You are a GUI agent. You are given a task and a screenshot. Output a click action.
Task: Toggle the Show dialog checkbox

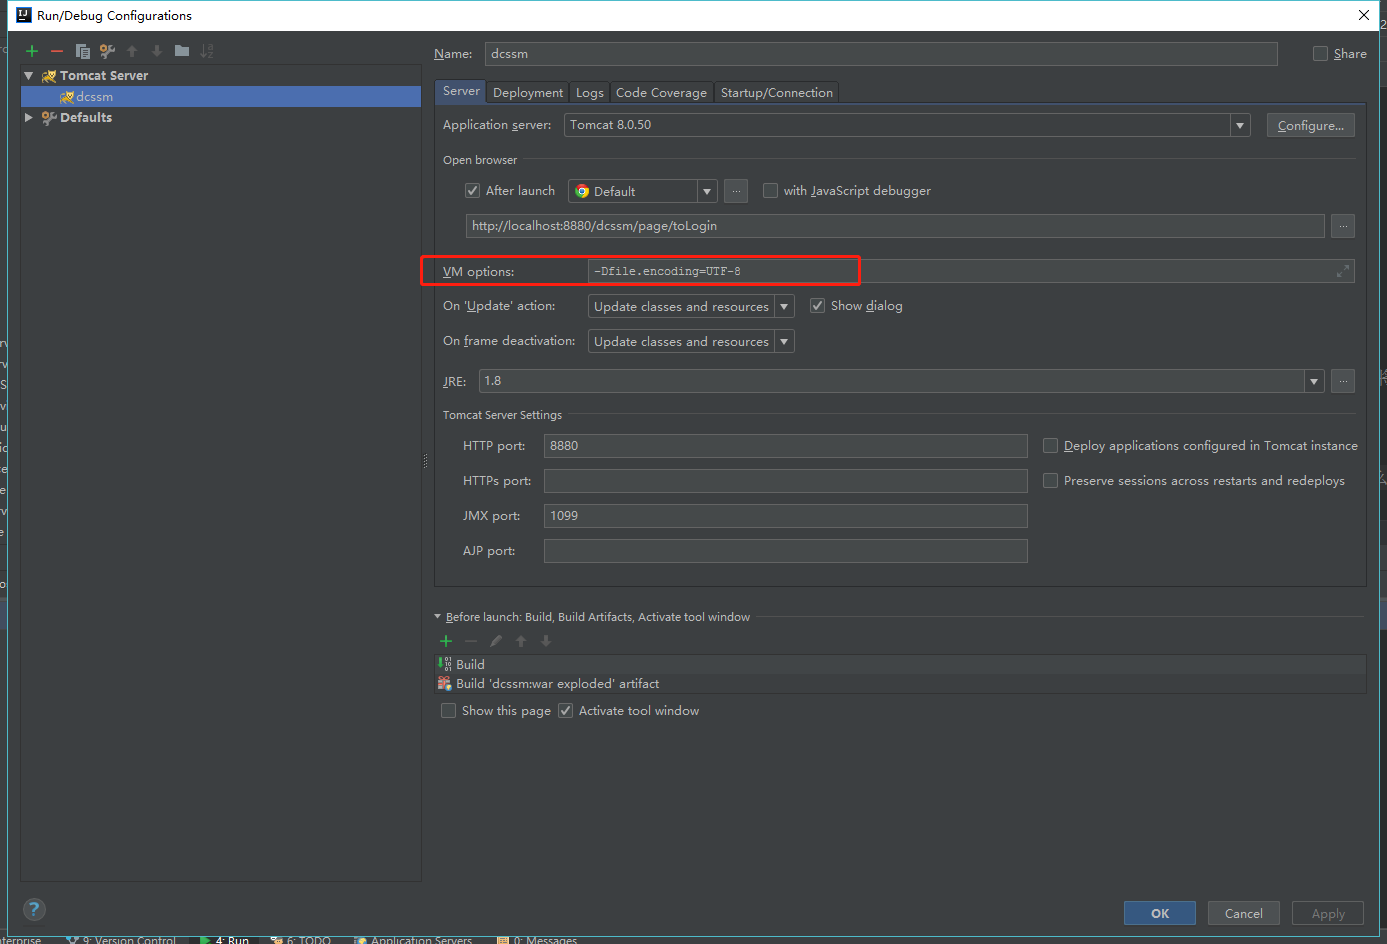817,306
